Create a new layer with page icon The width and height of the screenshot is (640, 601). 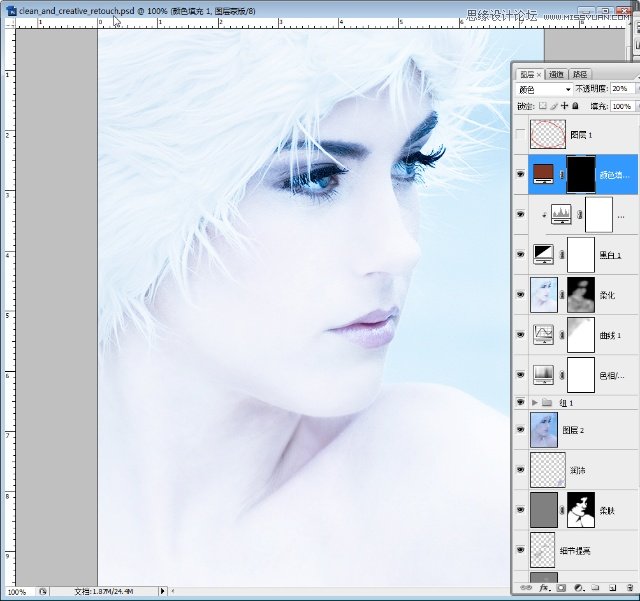pyautogui.click(x=612, y=588)
